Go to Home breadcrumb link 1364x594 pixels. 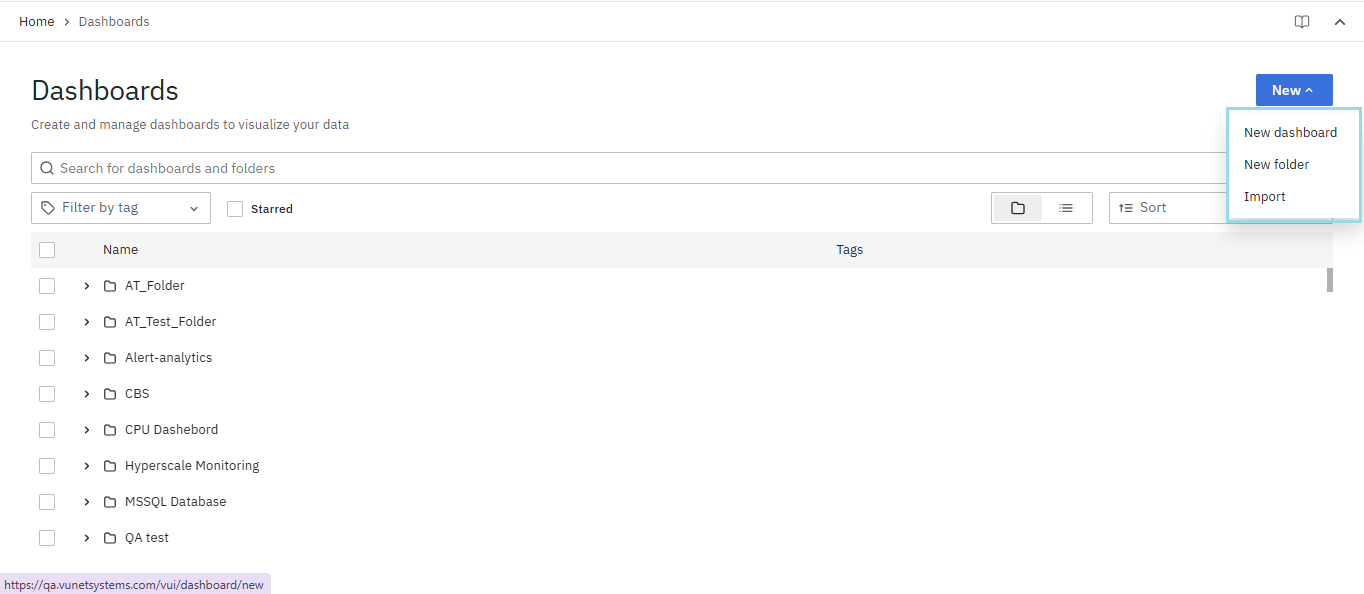(37, 22)
